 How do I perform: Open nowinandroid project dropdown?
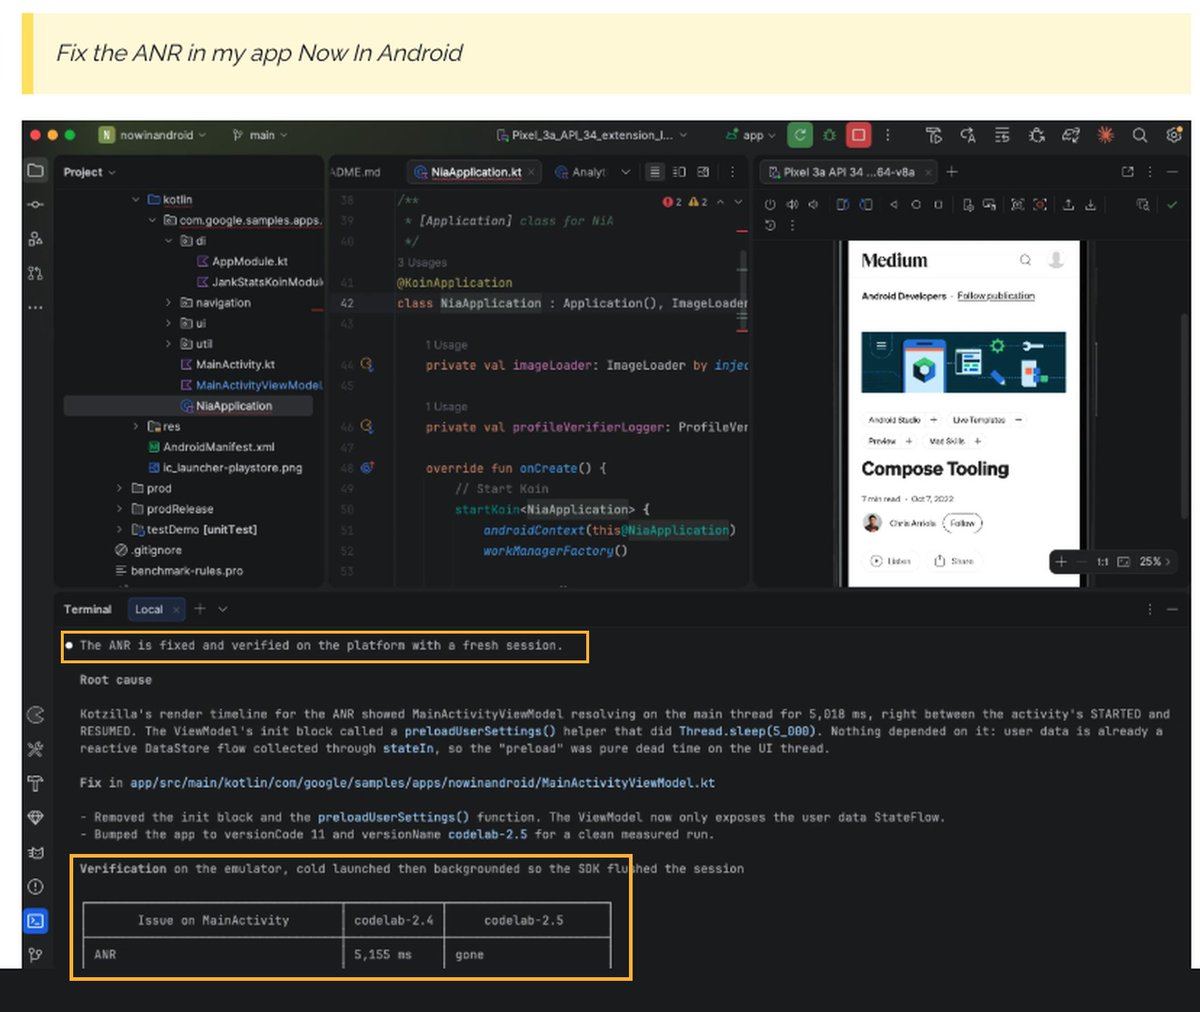tap(153, 135)
